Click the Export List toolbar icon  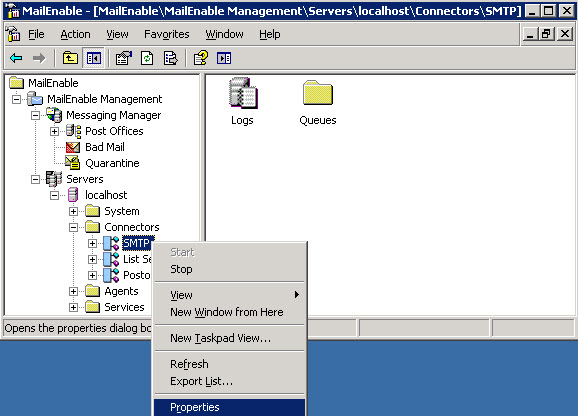(171, 58)
